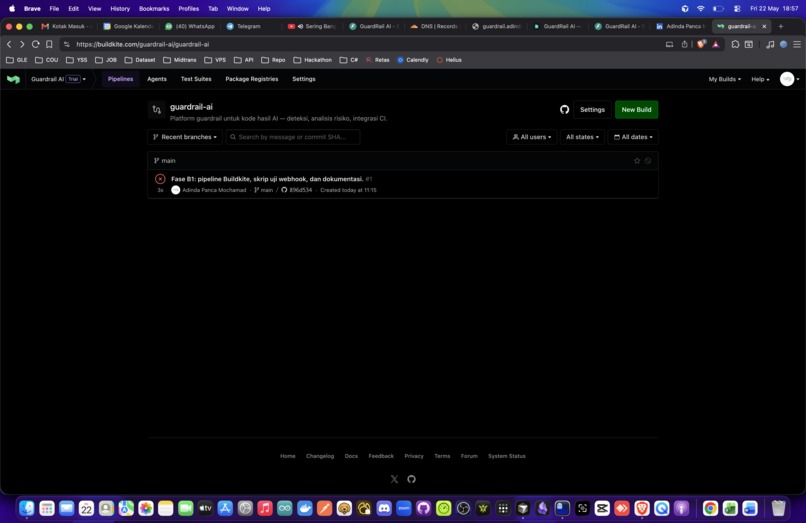Bookmark this page
806x523 pixels.
click(49, 44)
